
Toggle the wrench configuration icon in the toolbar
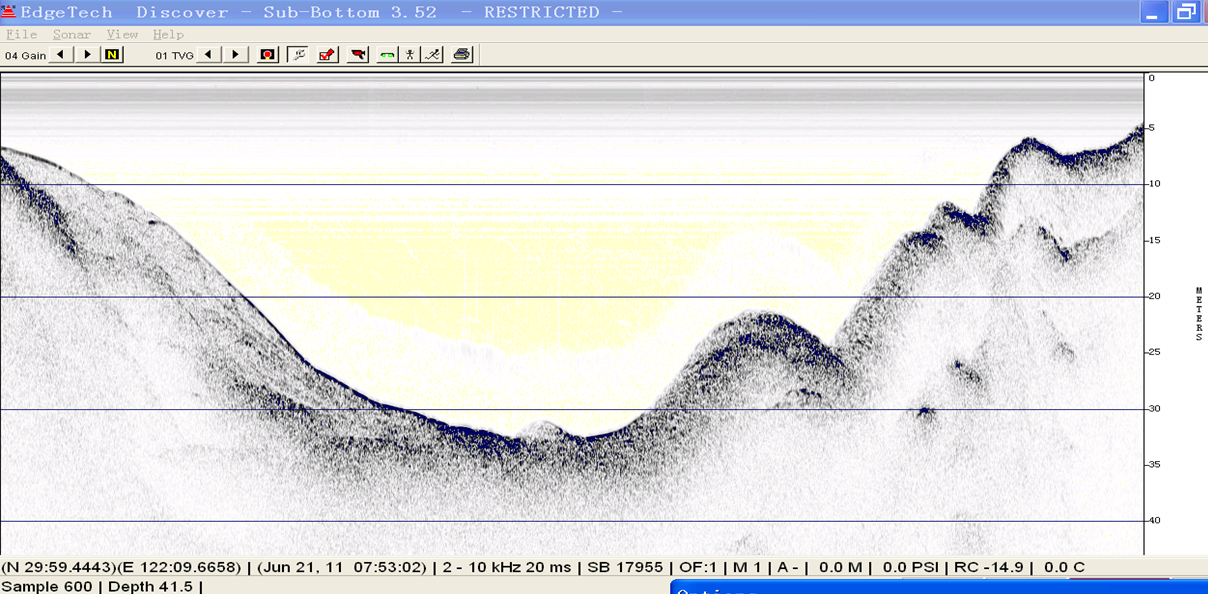(297, 54)
